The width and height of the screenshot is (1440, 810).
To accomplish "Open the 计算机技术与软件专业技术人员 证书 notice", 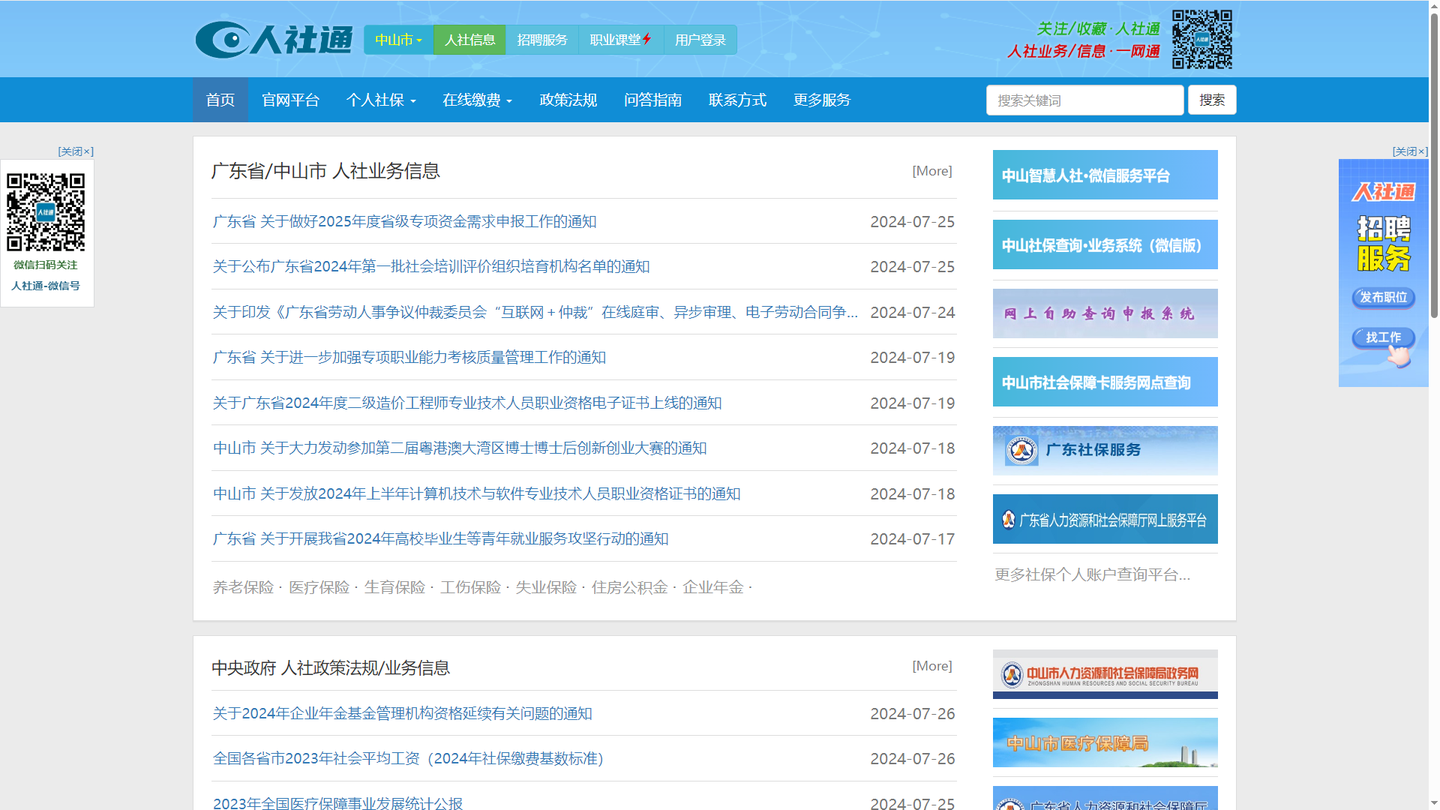I will [476, 494].
